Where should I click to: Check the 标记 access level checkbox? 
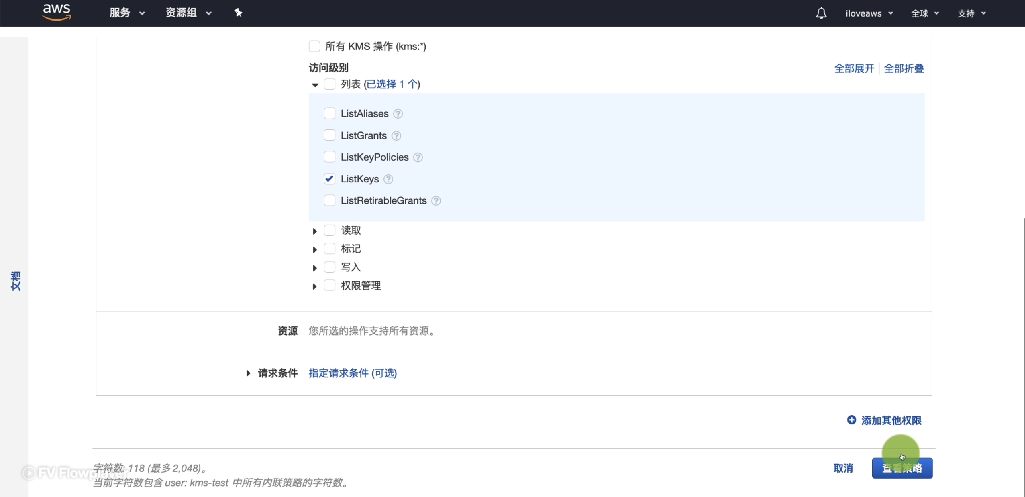click(x=329, y=249)
